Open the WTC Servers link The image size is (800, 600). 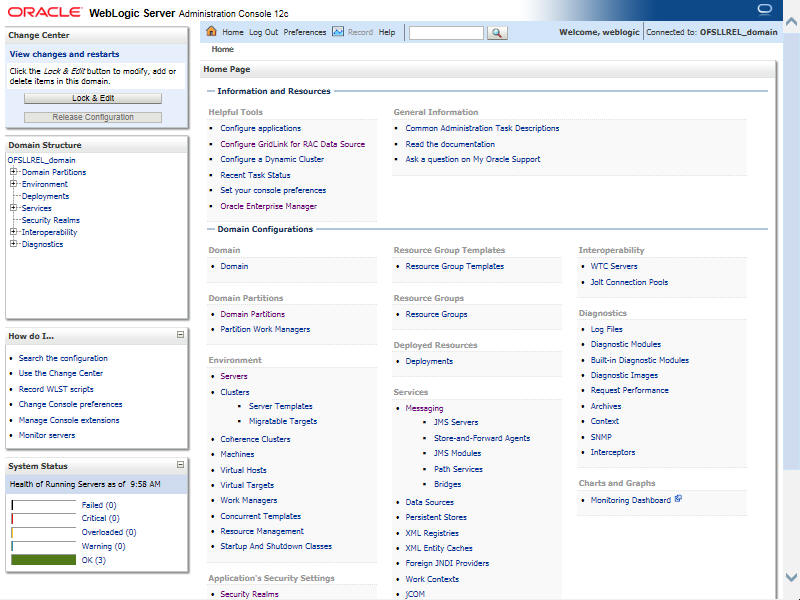614,266
